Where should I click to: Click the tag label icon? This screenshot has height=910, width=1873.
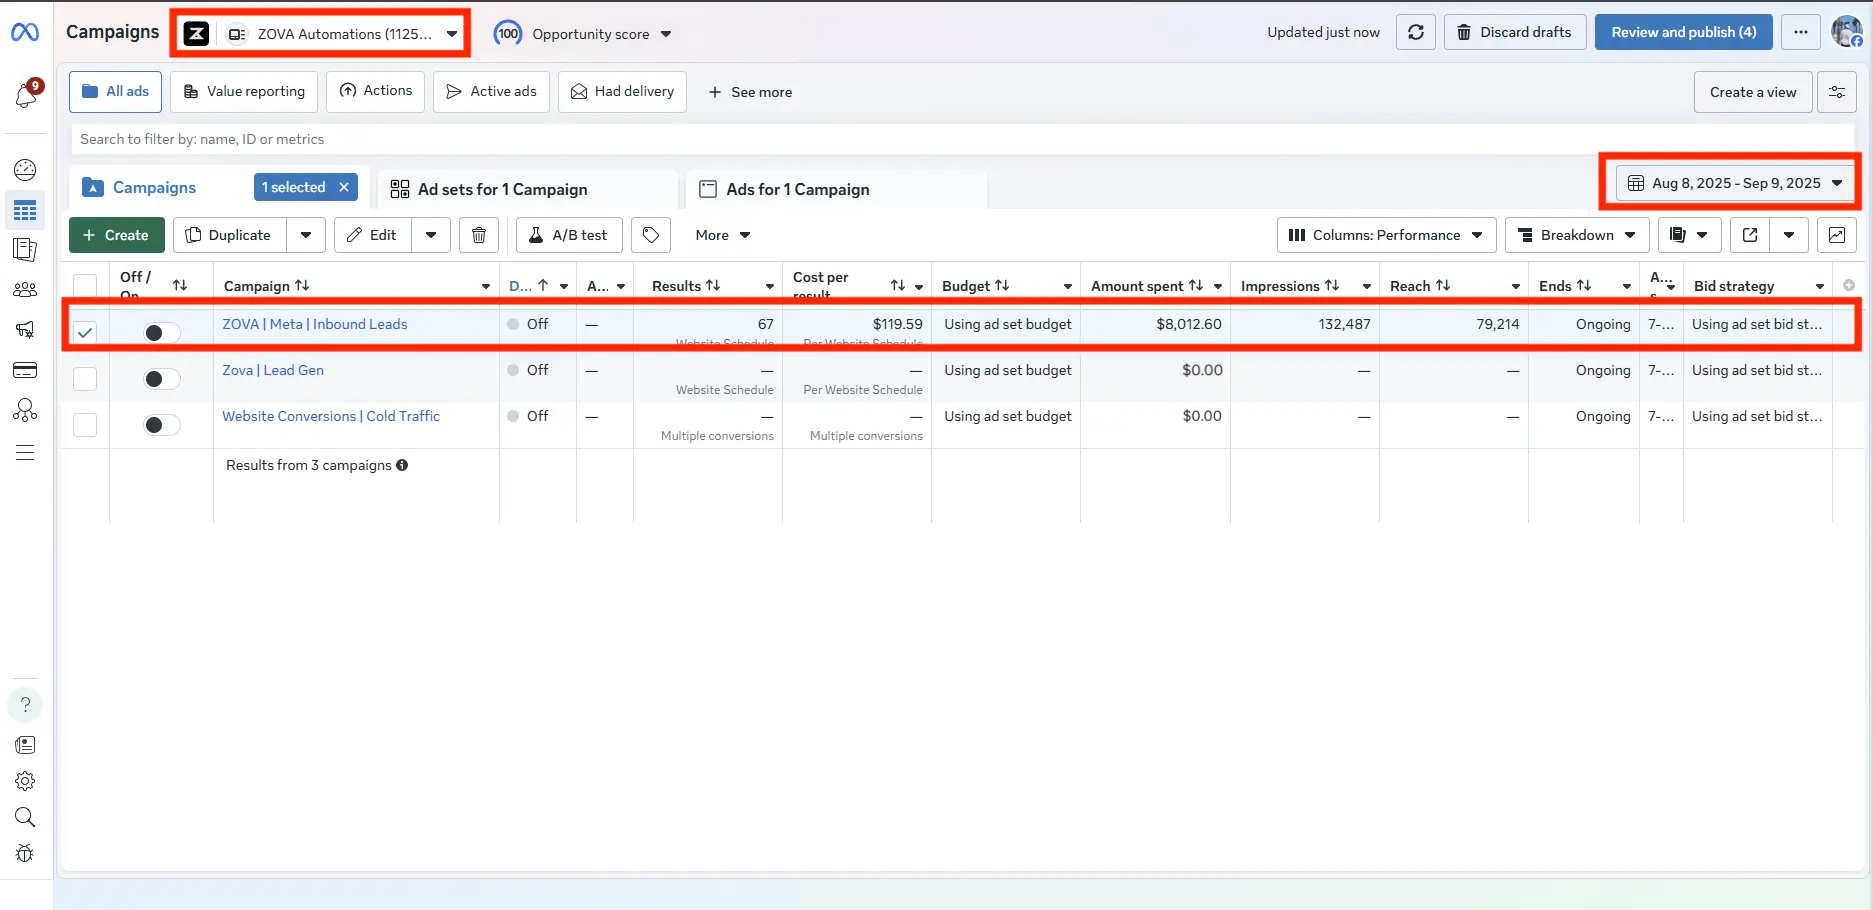tap(651, 235)
